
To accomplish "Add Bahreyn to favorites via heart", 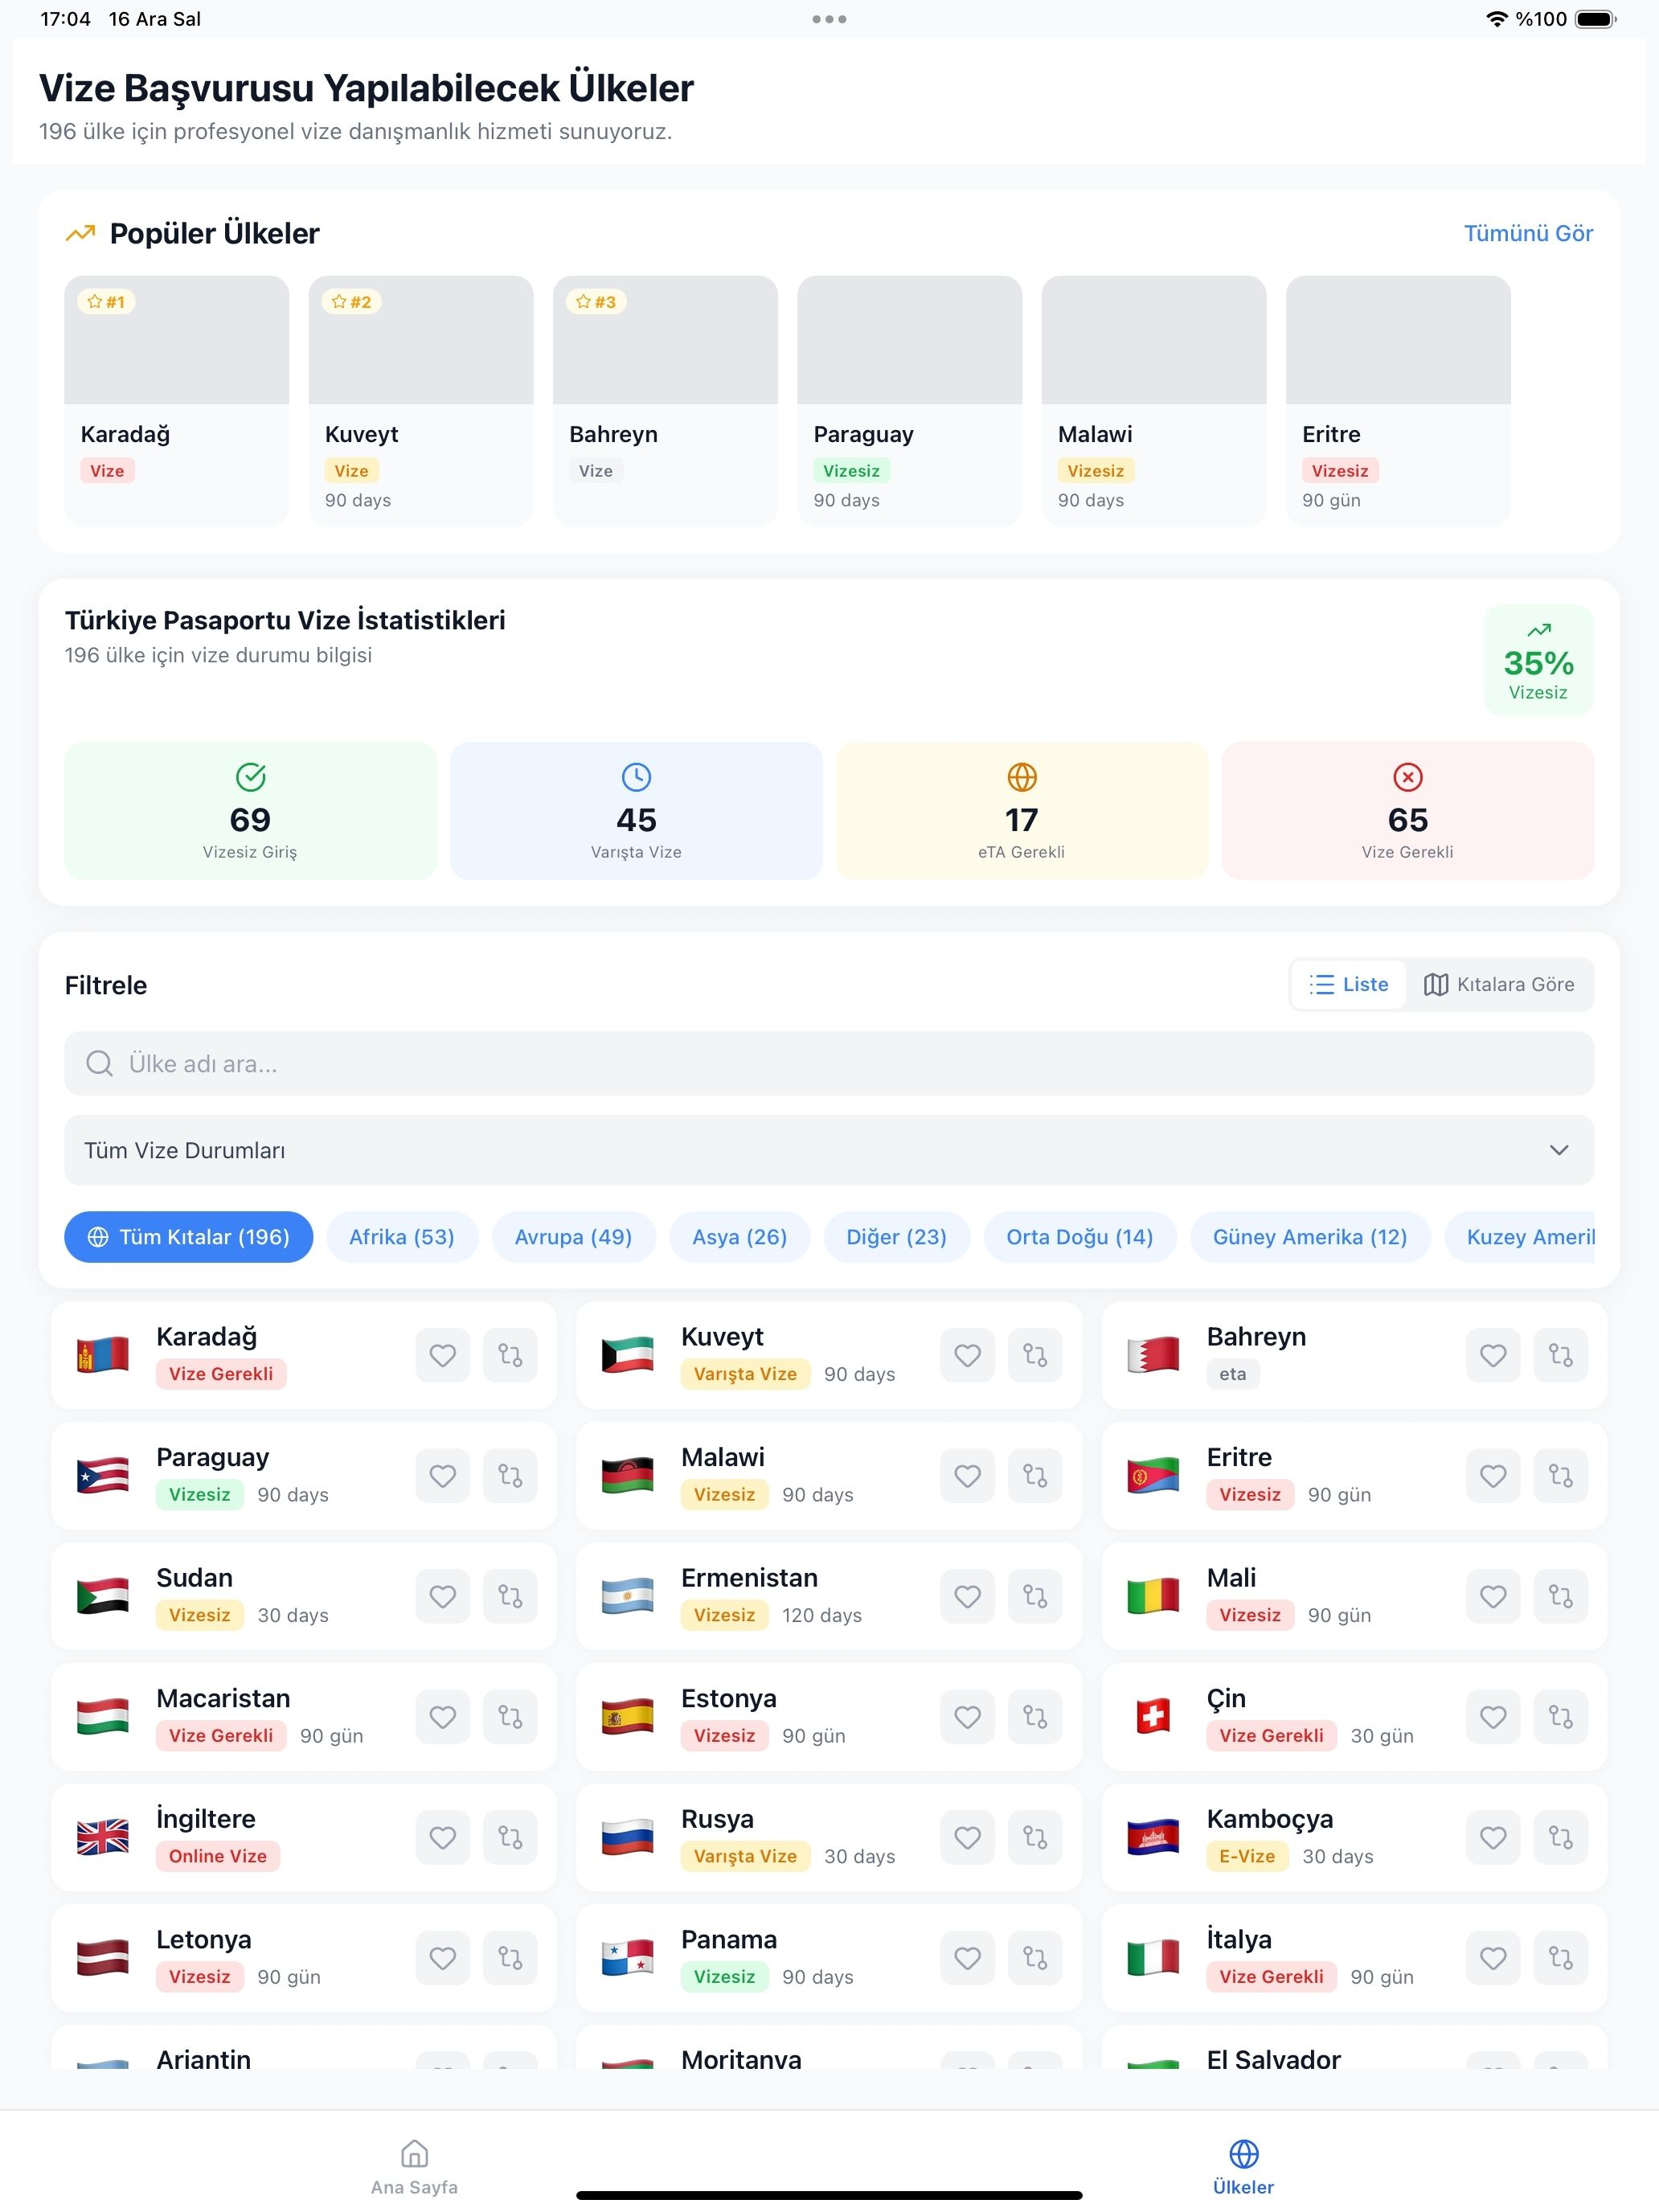I will (x=1493, y=1355).
